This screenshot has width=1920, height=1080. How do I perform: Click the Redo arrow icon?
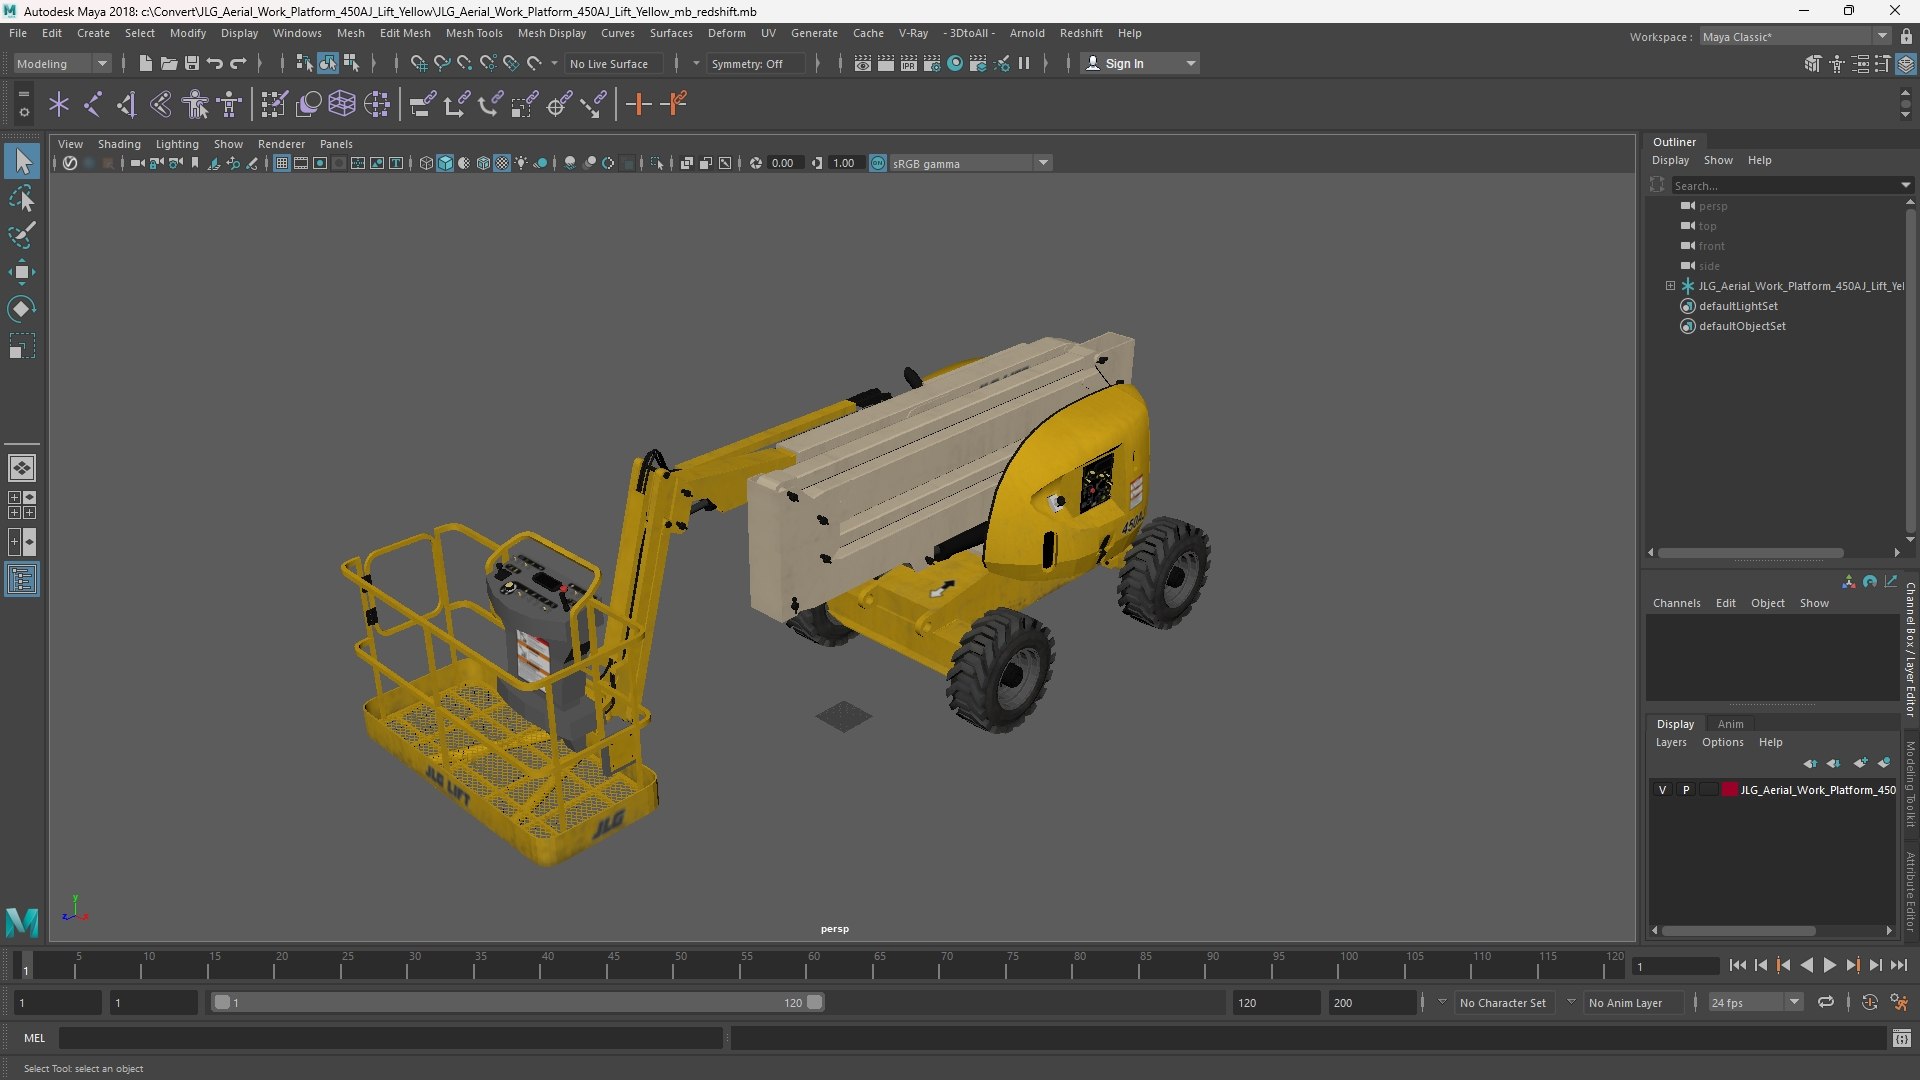click(x=238, y=63)
